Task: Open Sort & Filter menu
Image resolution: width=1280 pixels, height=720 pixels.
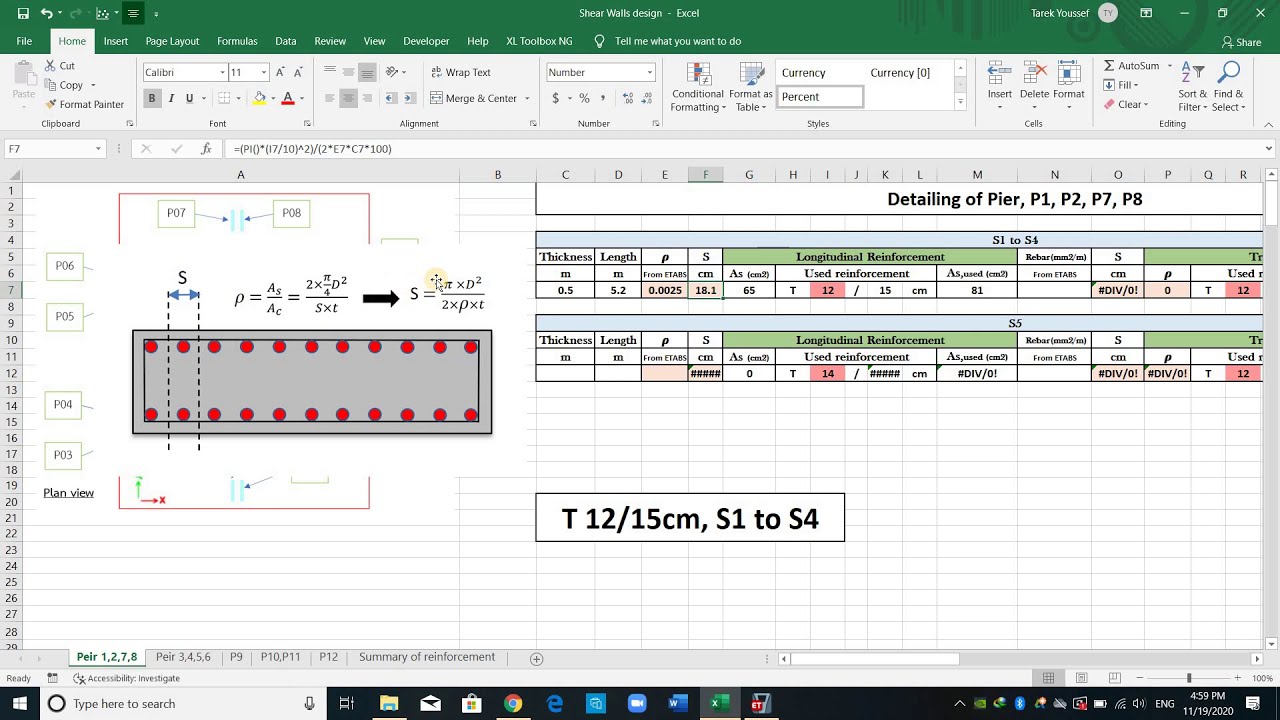Action: pos(1193,88)
